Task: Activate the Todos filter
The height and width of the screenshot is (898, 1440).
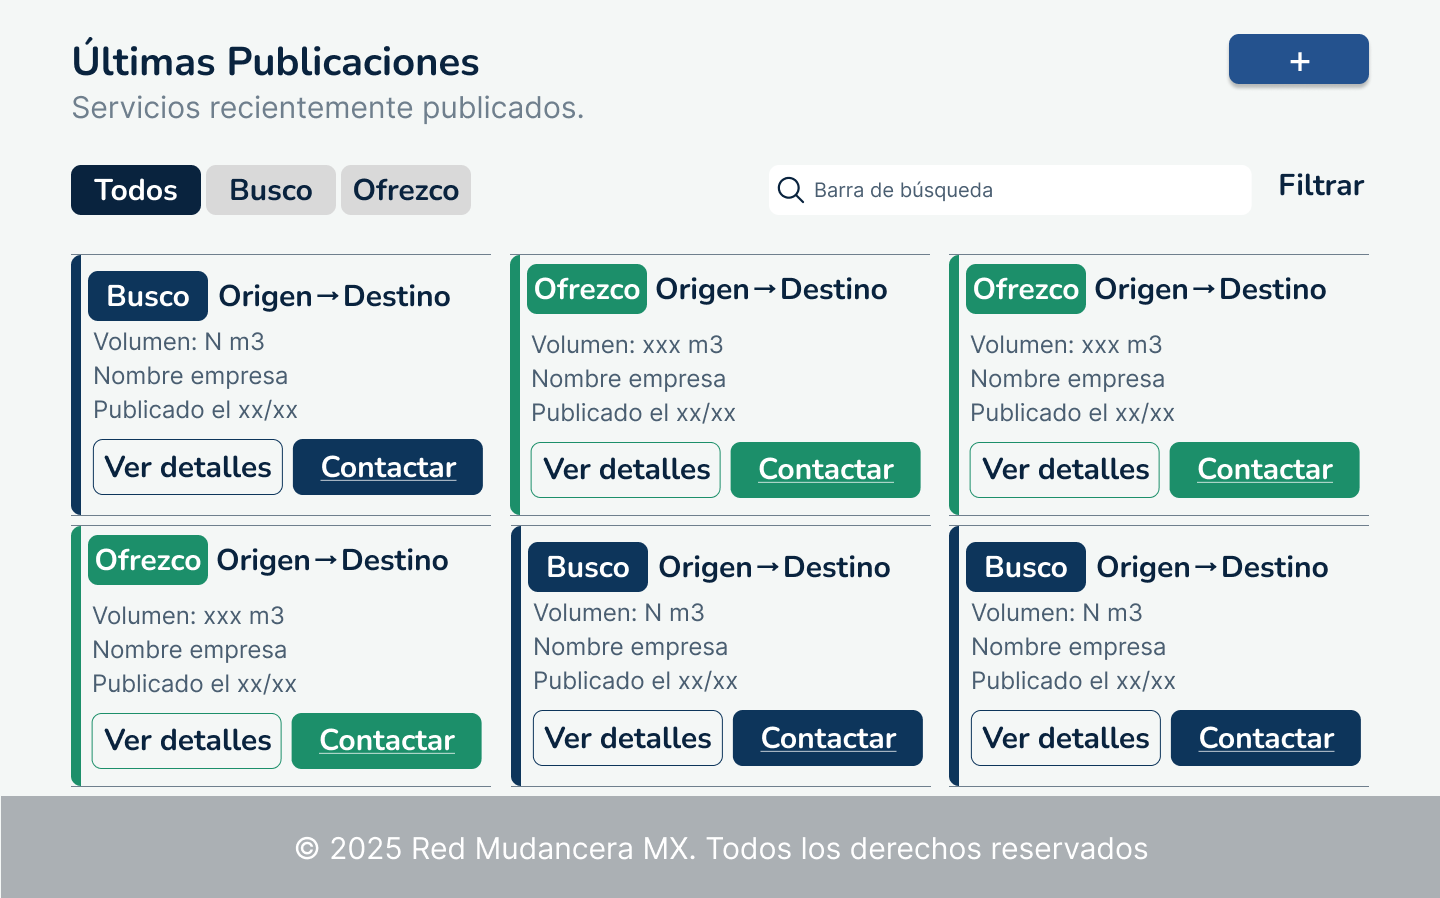Action: point(135,190)
